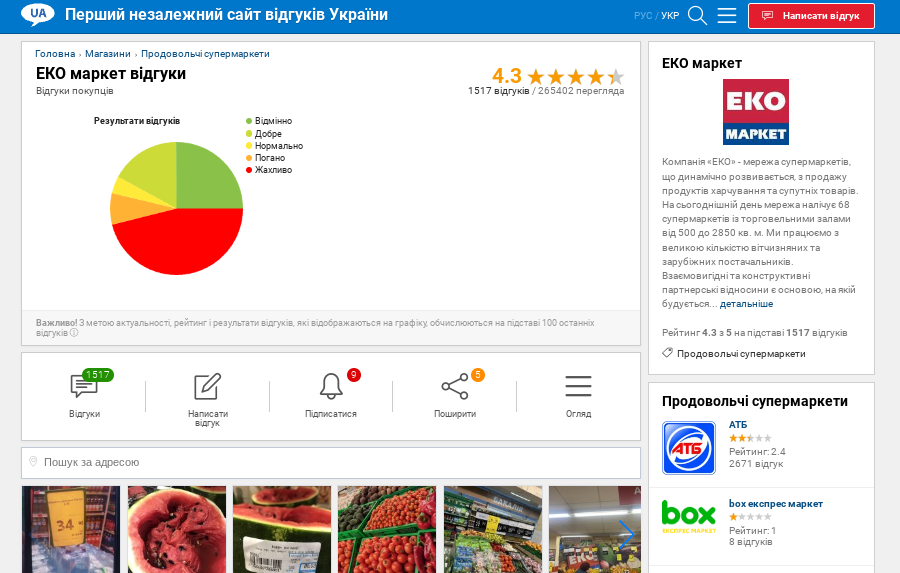Click the ЕКО маркет відгуки heading
Screen dimensions: 900x573
tap(111, 73)
